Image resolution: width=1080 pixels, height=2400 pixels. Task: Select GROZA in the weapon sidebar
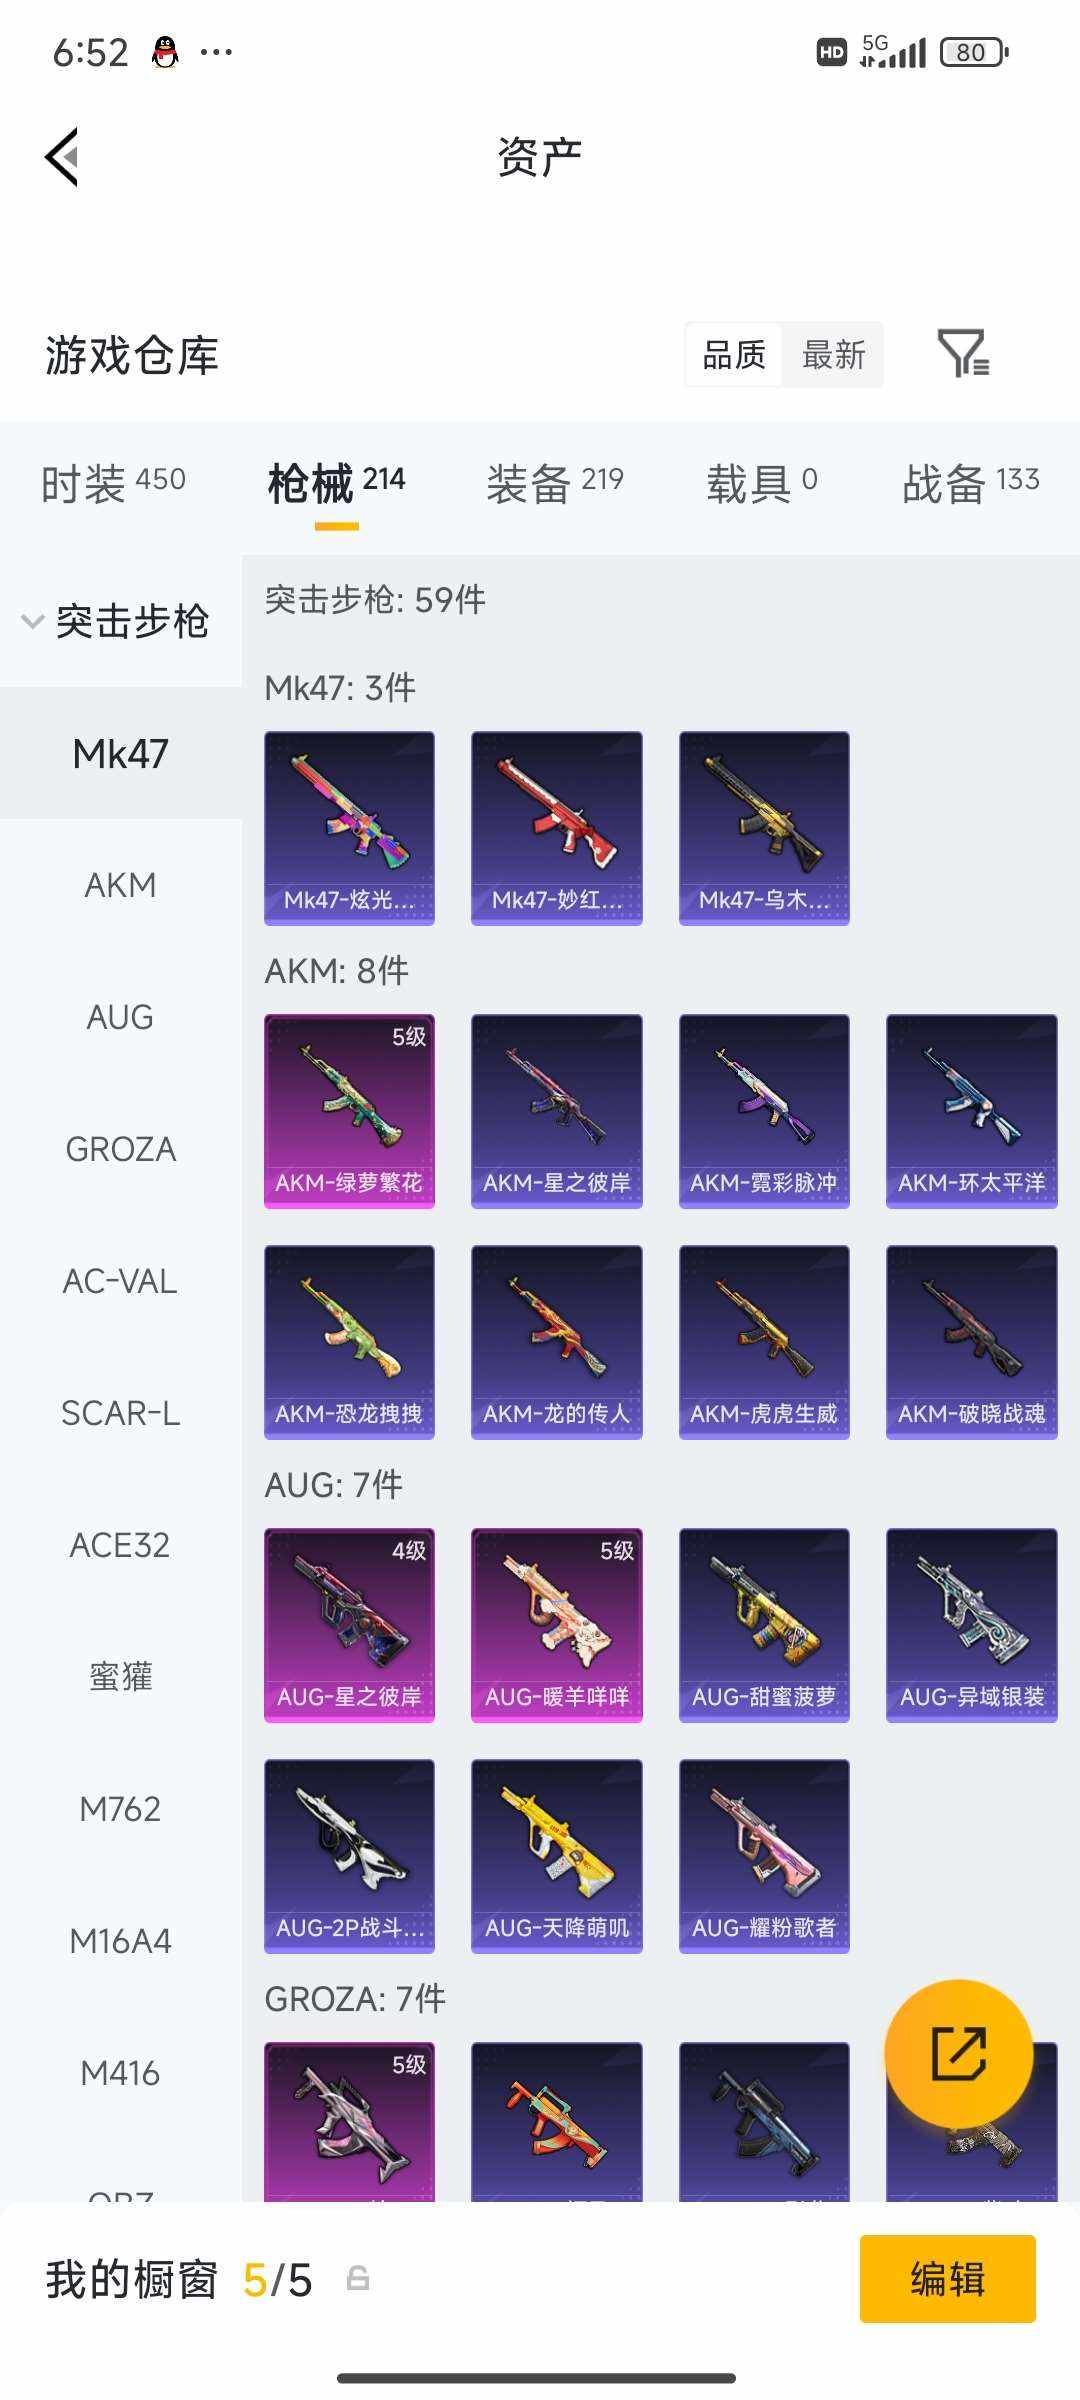(x=120, y=1149)
